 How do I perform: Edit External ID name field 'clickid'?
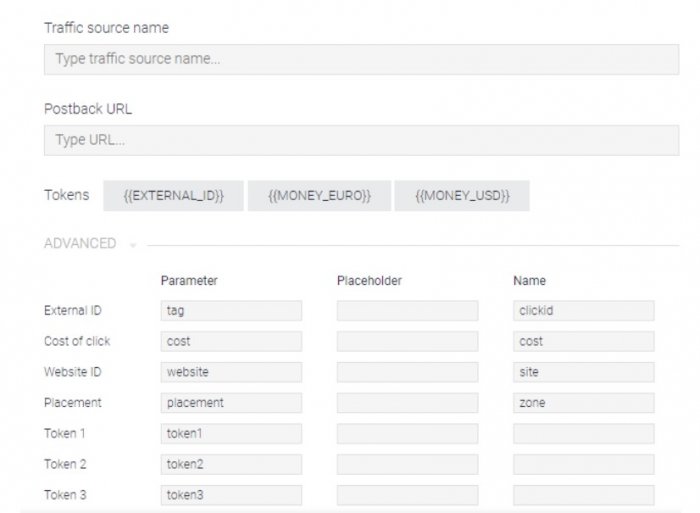583,311
